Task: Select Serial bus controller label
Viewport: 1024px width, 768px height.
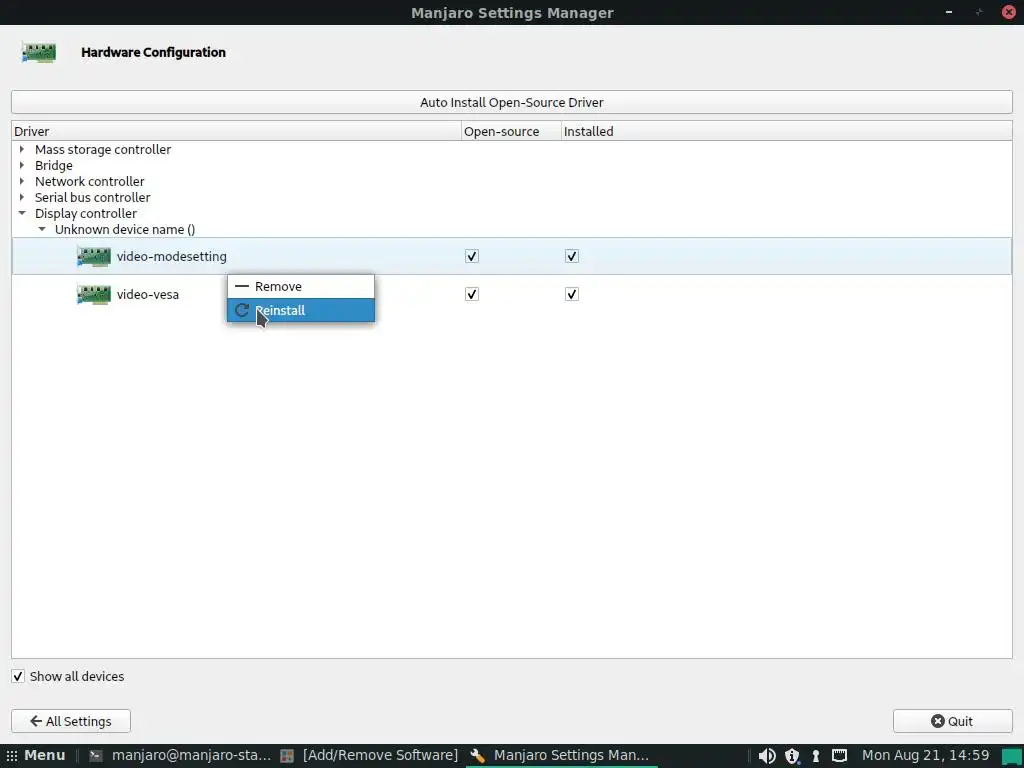Action: click(x=93, y=197)
